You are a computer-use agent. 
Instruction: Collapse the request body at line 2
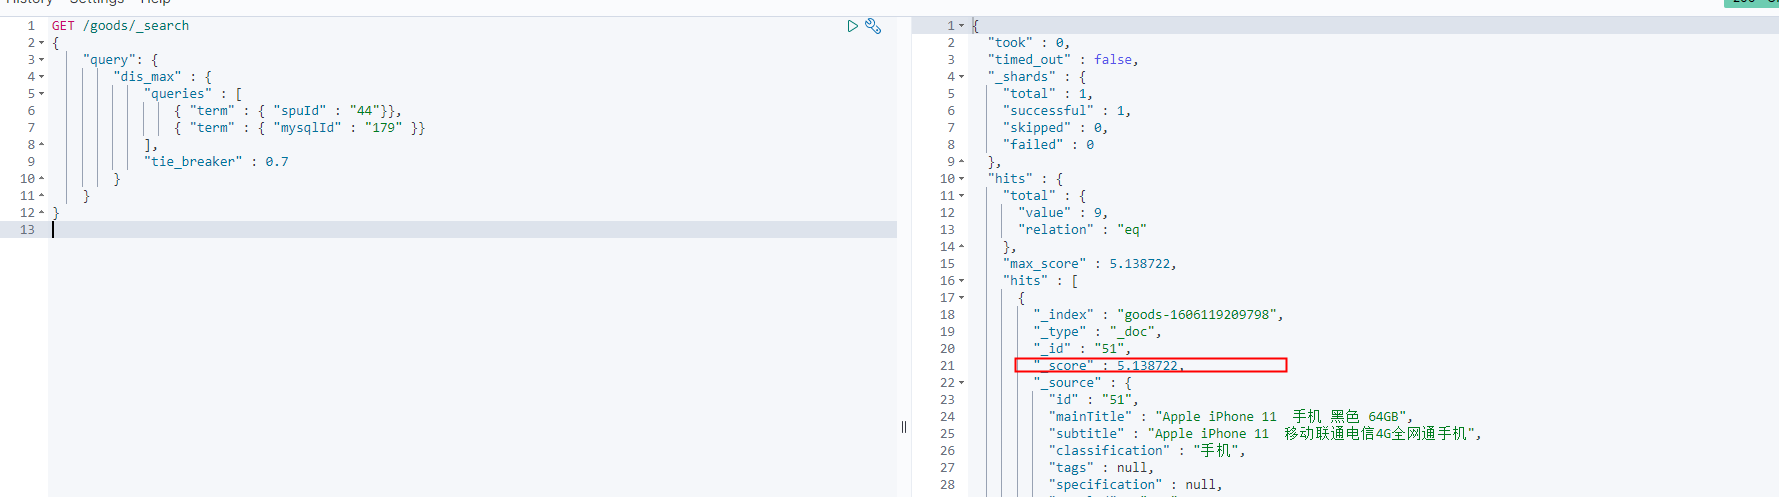tap(41, 43)
